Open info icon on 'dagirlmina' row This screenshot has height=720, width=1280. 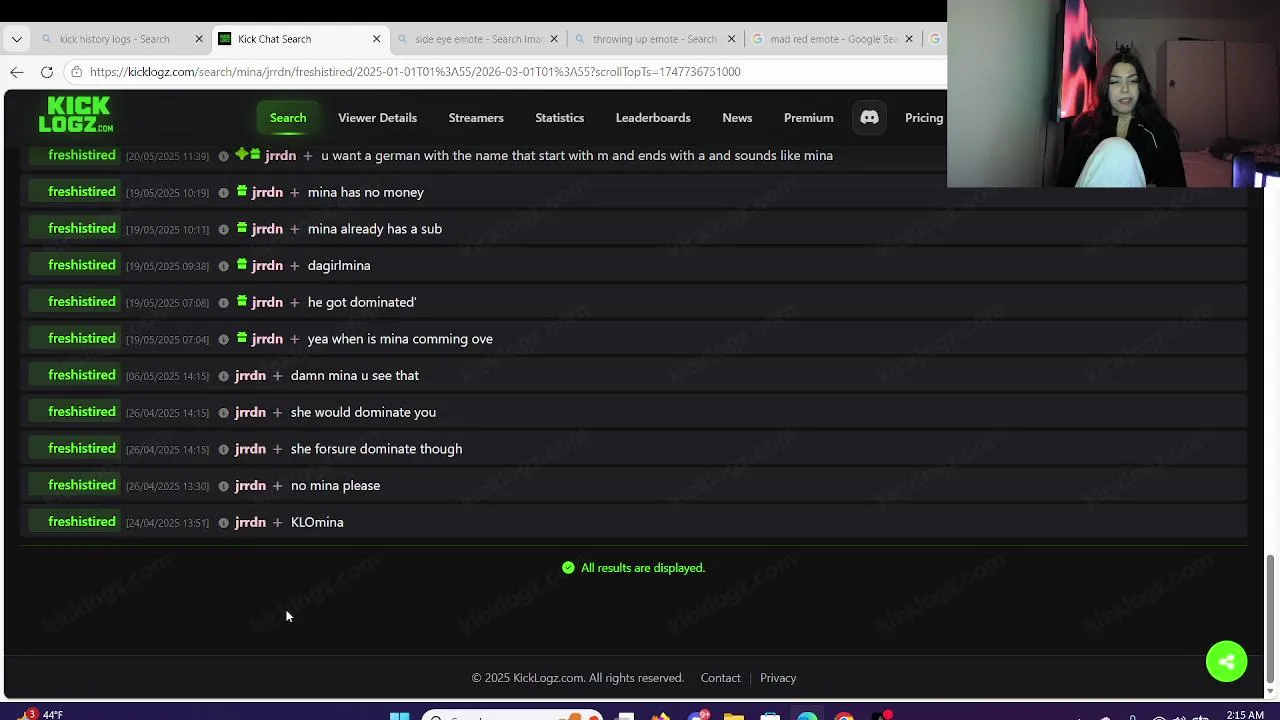(224, 266)
